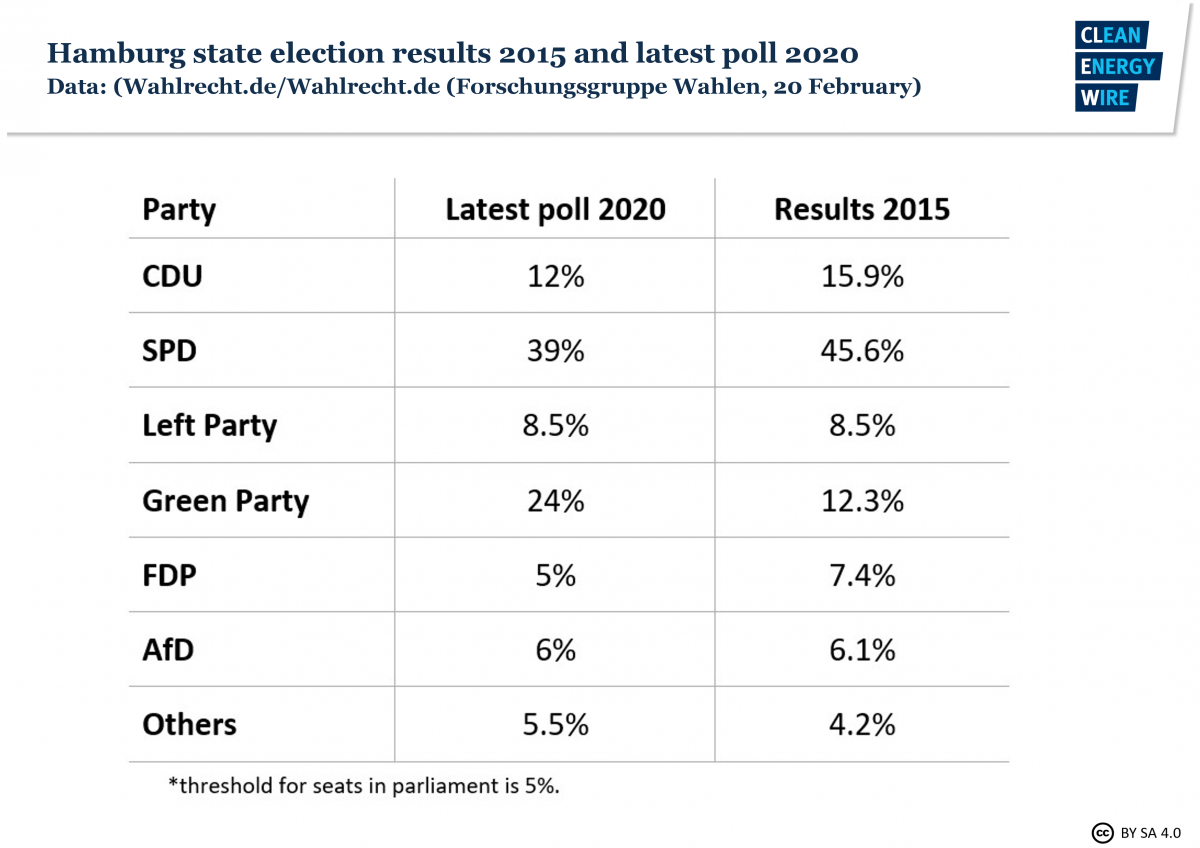Select the SPD row label
This screenshot has width=1200, height=848.
170,351
